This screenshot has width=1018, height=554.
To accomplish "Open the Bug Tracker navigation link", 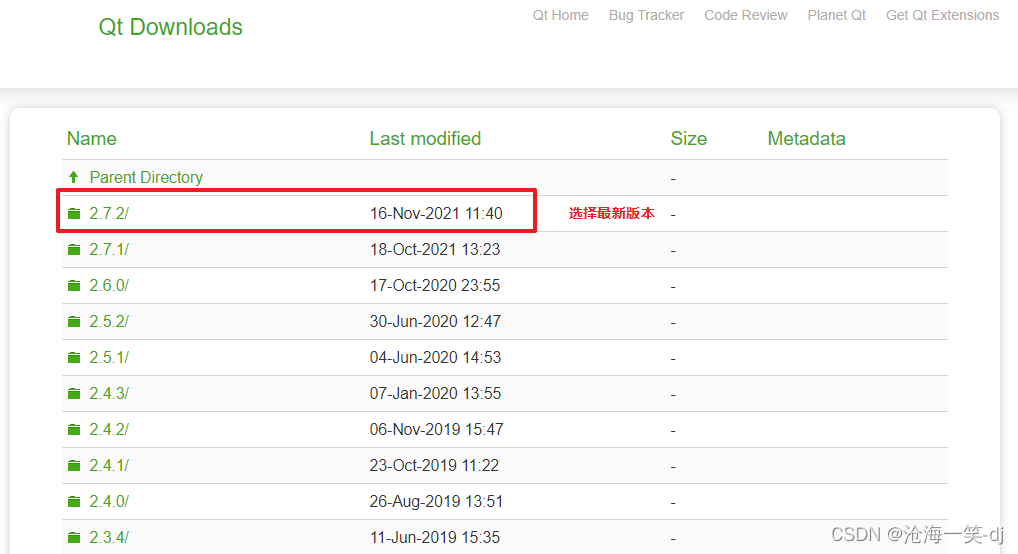I will coord(646,15).
